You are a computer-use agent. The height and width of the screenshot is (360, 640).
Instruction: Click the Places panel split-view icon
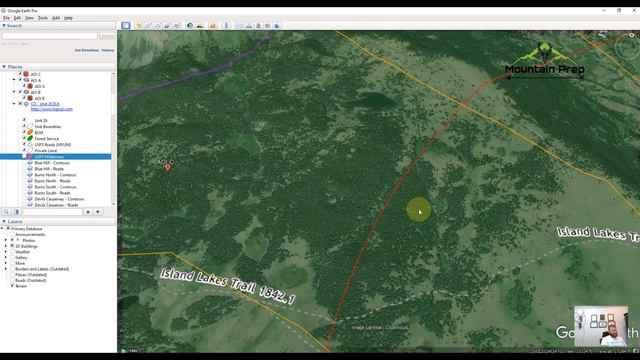(16, 212)
